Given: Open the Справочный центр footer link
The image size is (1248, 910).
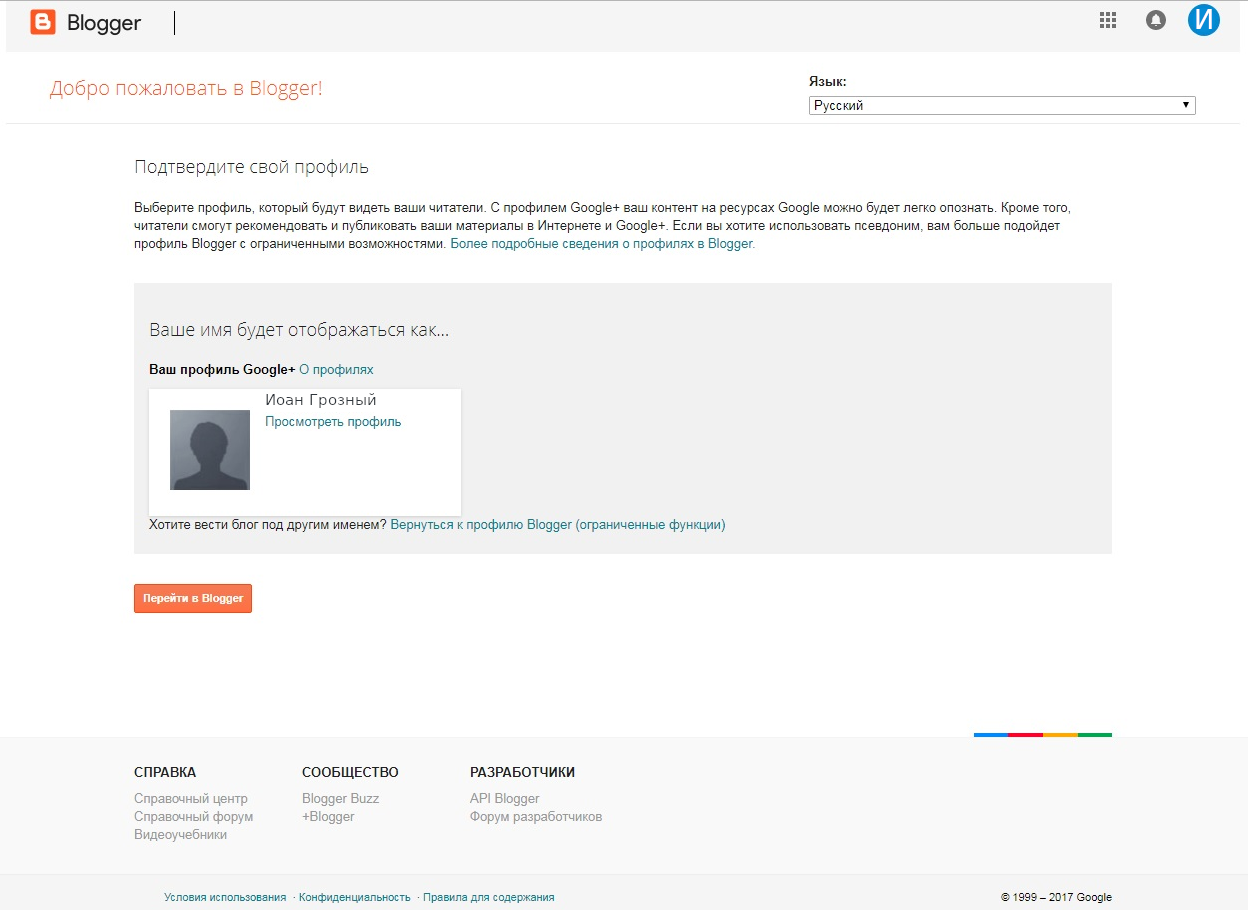Looking at the screenshot, I should (191, 799).
